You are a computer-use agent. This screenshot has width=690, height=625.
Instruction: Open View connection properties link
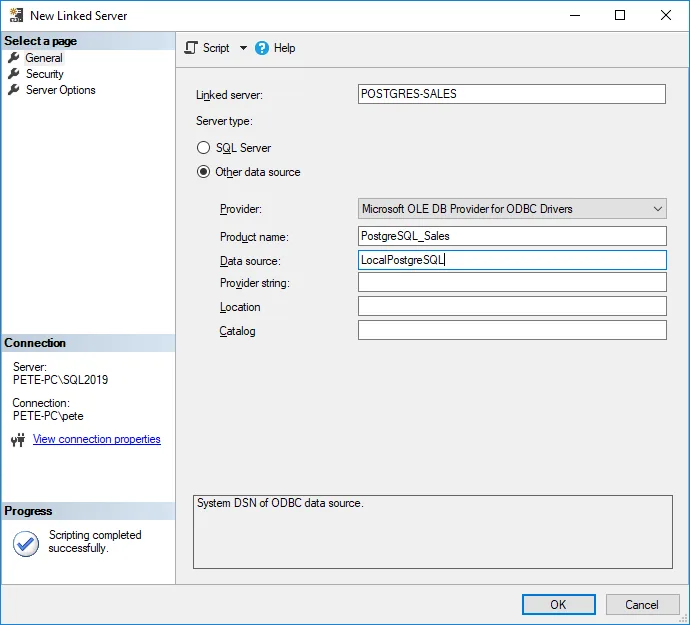[96, 439]
